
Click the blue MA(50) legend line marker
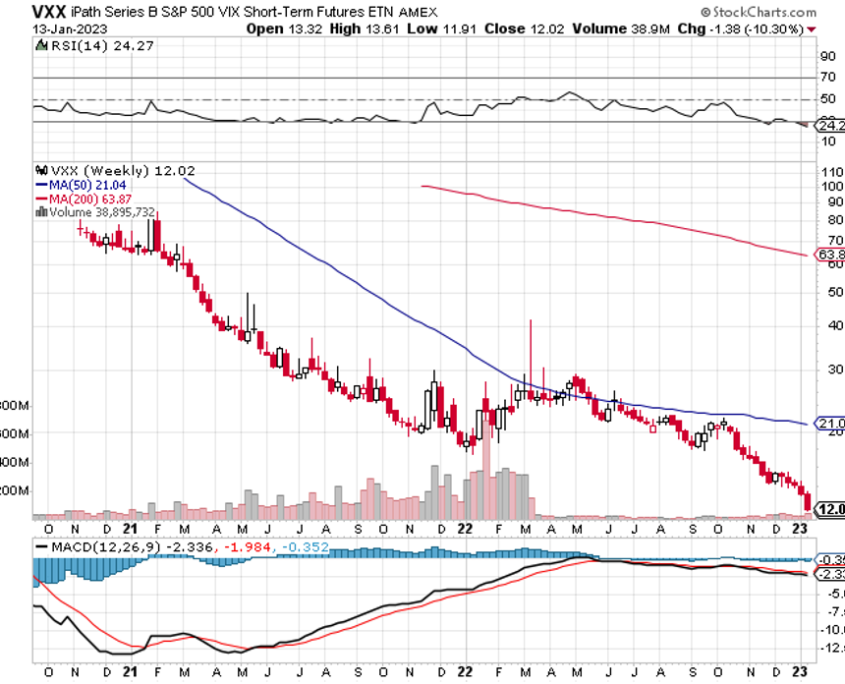pos(40,185)
